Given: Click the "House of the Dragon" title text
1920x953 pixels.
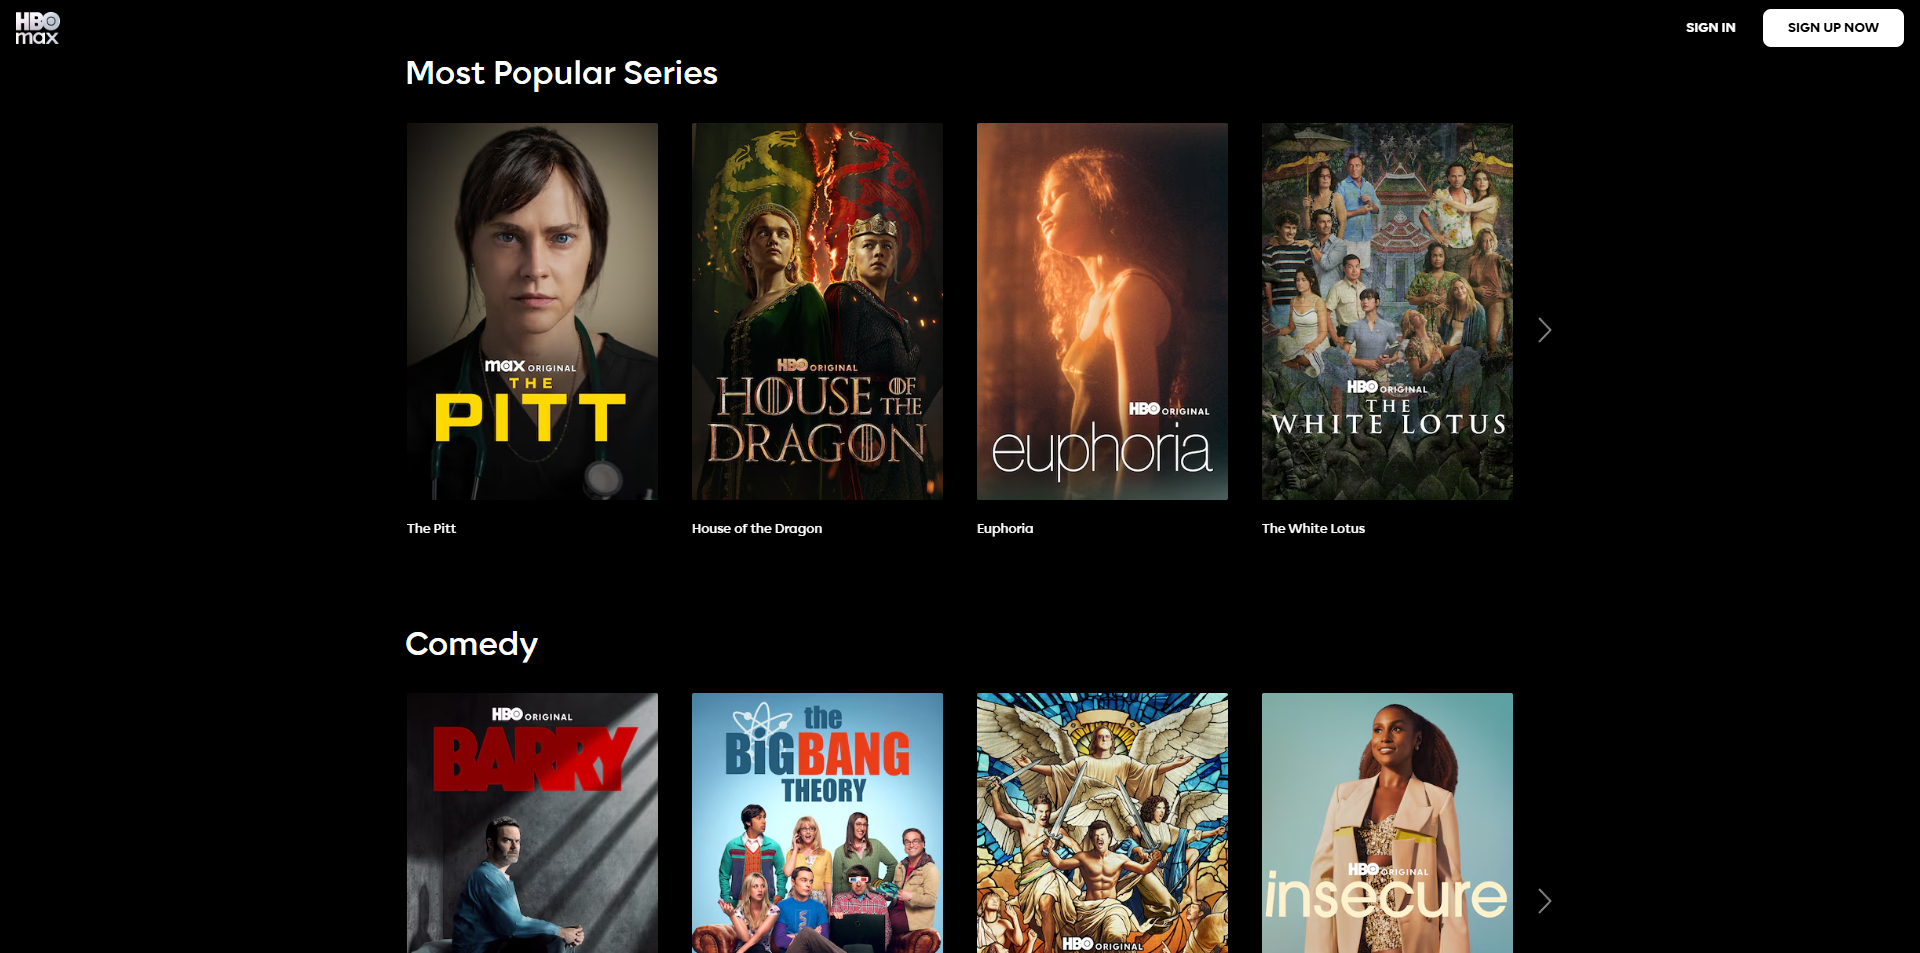Looking at the screenshot, I should 757,528.
